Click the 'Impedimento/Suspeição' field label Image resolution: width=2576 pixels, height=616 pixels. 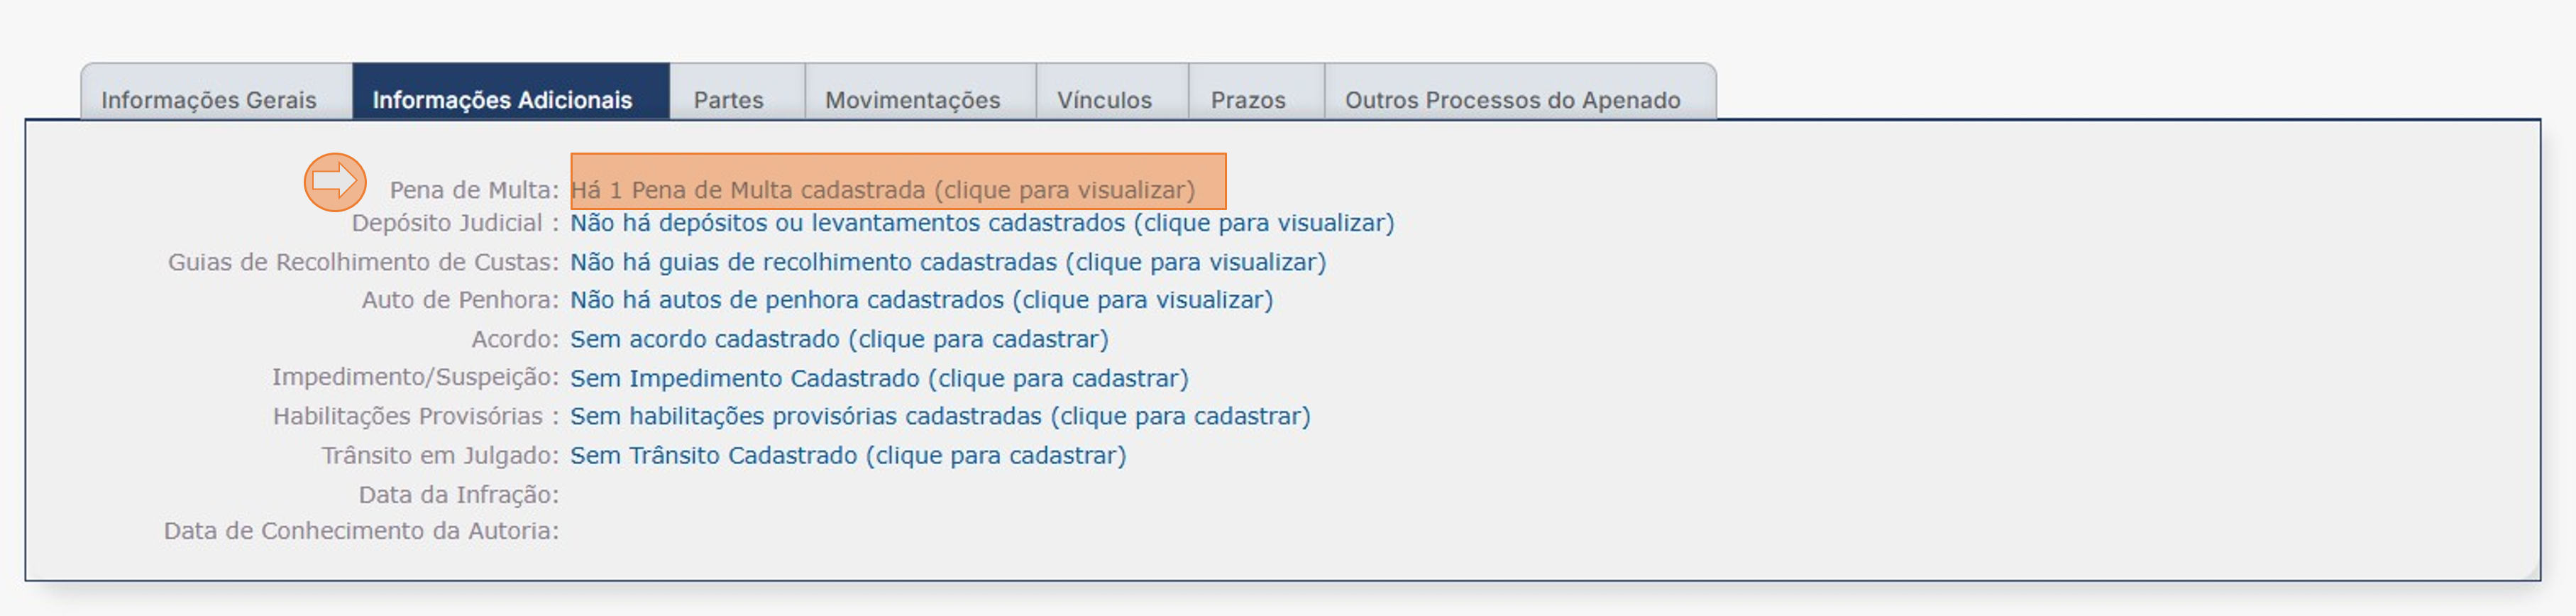pyautogui.click(x=415, y=377)
